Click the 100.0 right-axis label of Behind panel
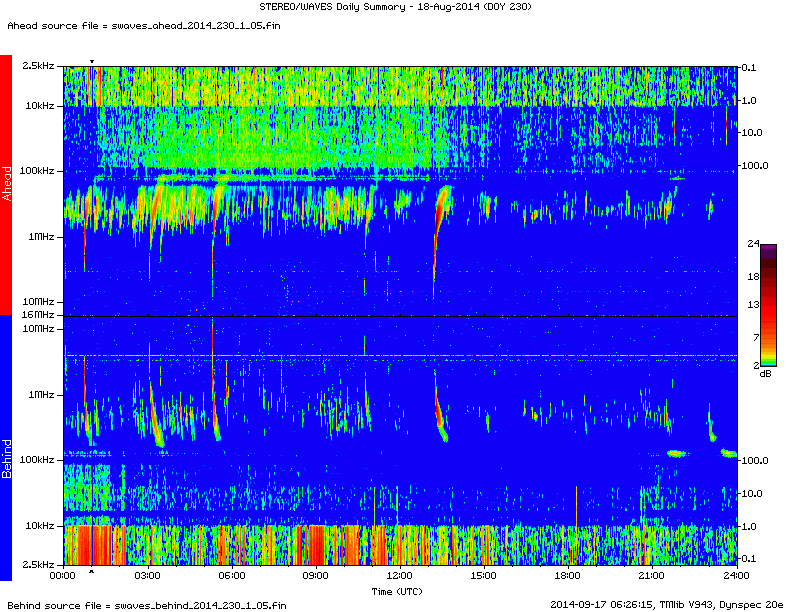 coord(755,461)
